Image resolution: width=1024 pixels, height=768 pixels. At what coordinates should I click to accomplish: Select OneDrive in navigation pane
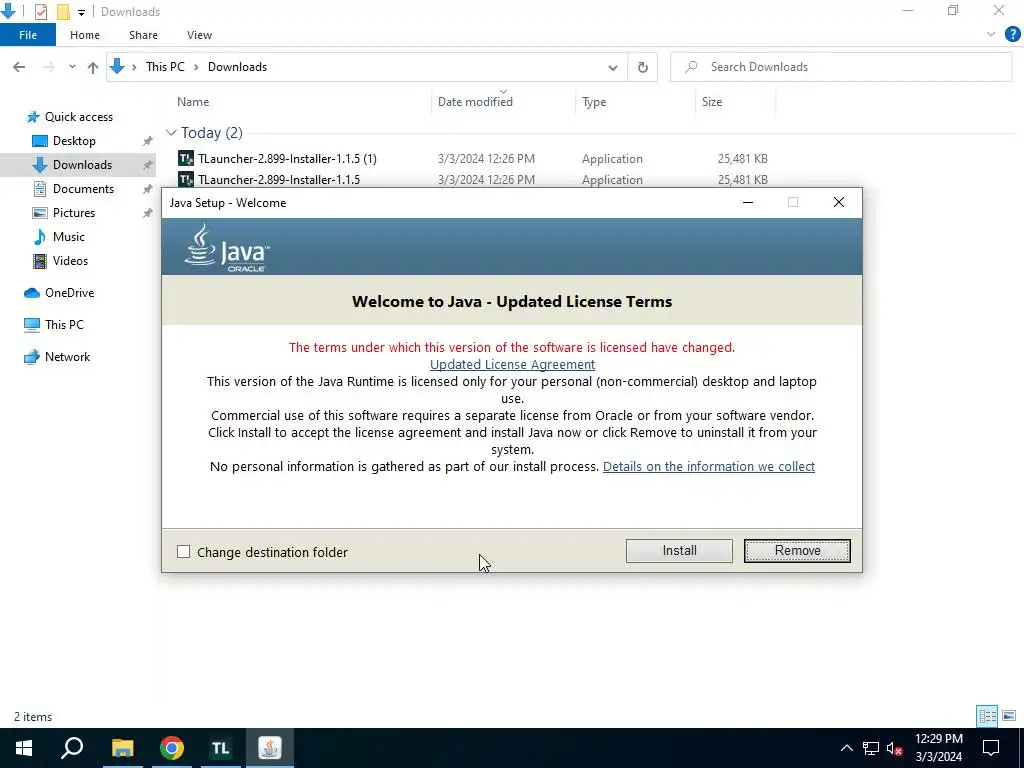69,293
